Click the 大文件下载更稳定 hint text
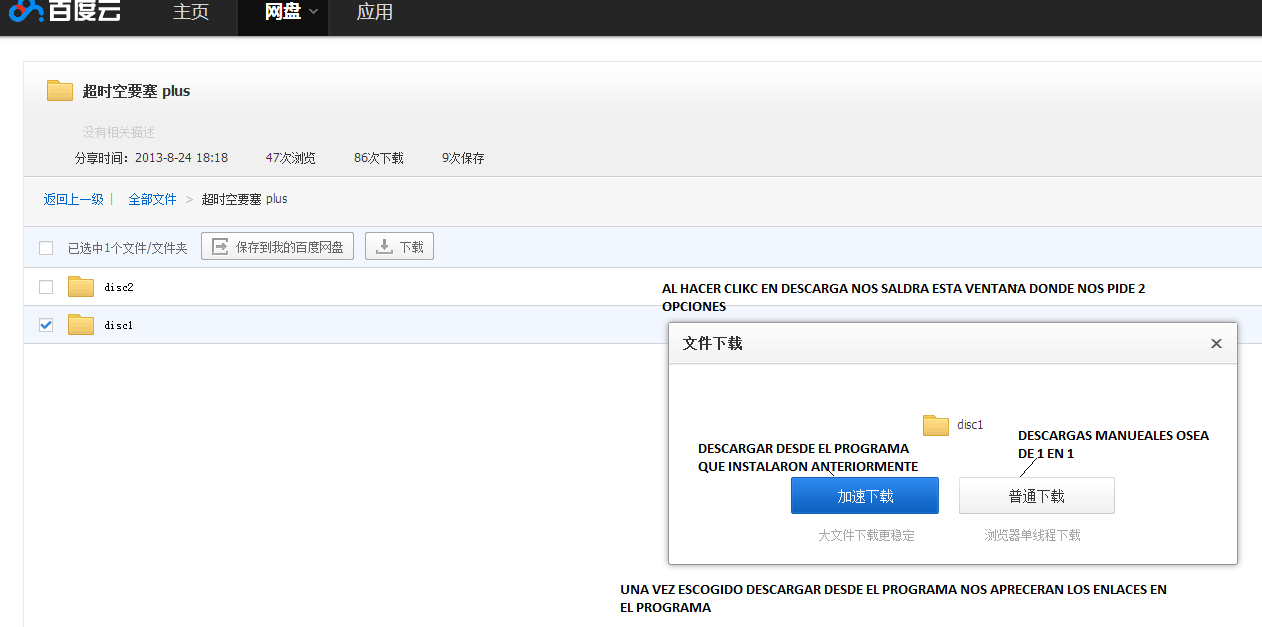This screenshot has width=1262, height=627. (866, 535)
